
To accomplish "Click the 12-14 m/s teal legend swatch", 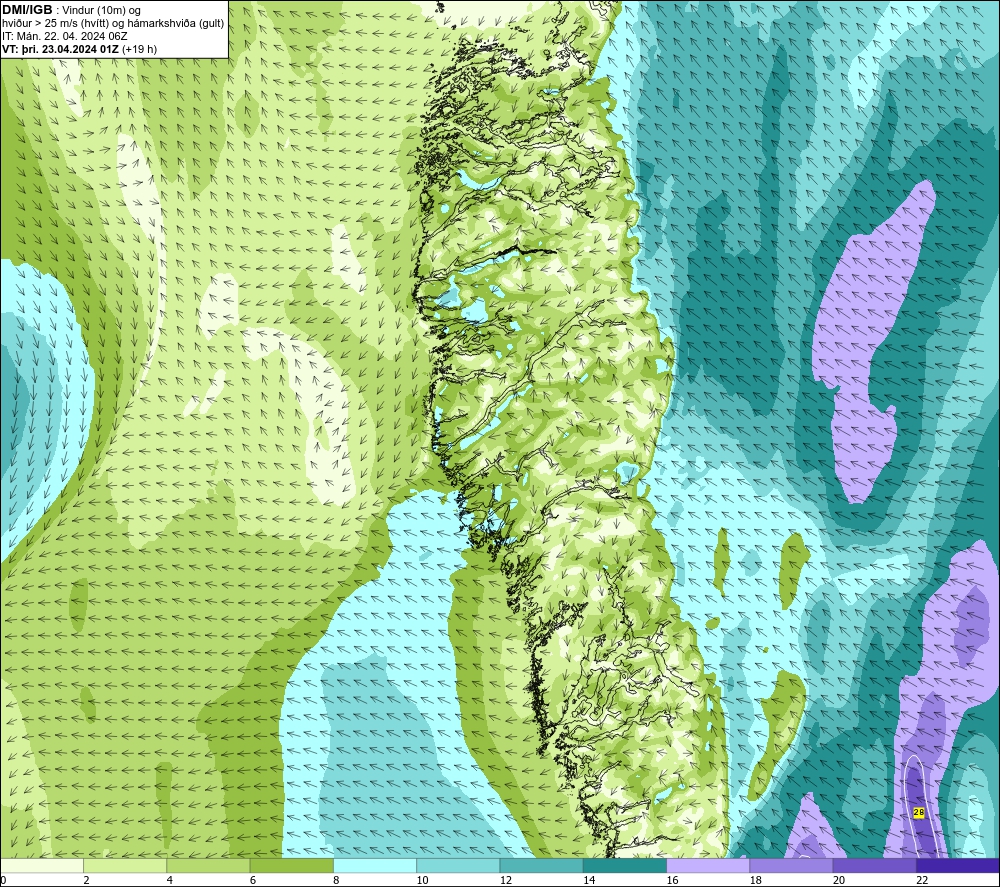I will pyautogui.click(x=541, y=865).
